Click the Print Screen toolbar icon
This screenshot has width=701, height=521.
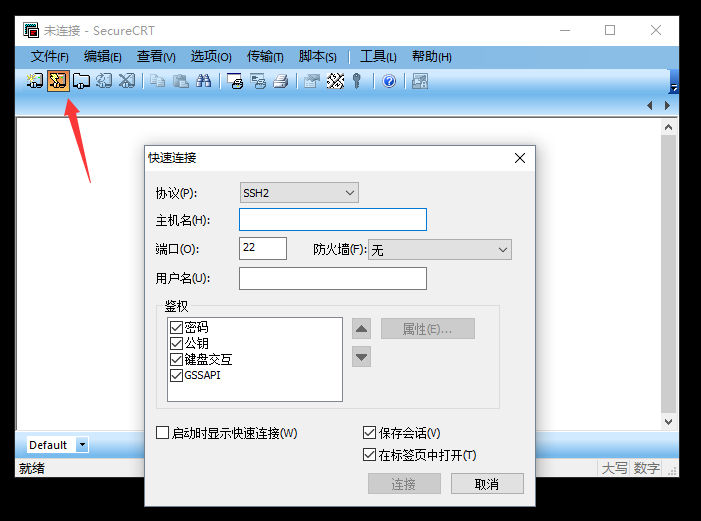pos(235,81)
